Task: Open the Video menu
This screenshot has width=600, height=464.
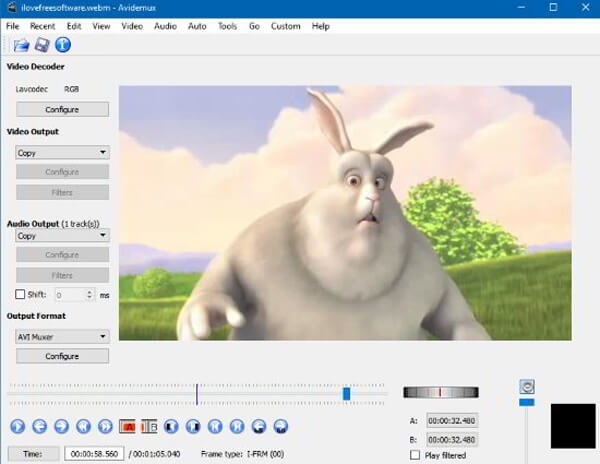Action: (x=132, y=26)
